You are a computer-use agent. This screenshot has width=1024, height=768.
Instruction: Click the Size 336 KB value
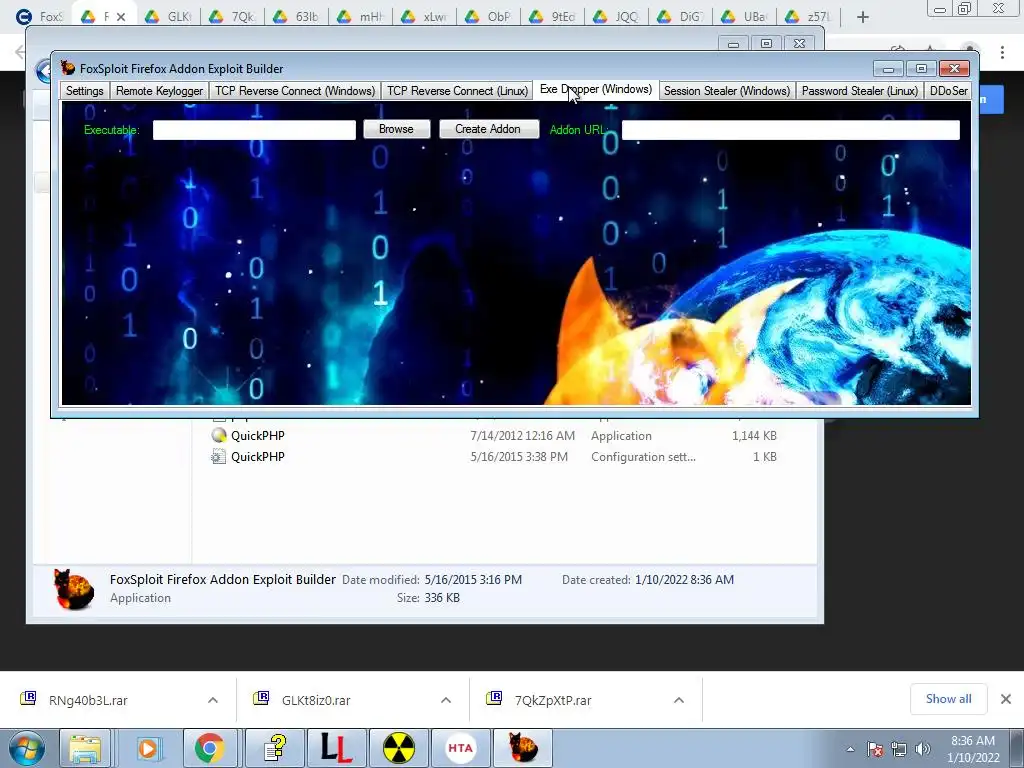(442, 598)
